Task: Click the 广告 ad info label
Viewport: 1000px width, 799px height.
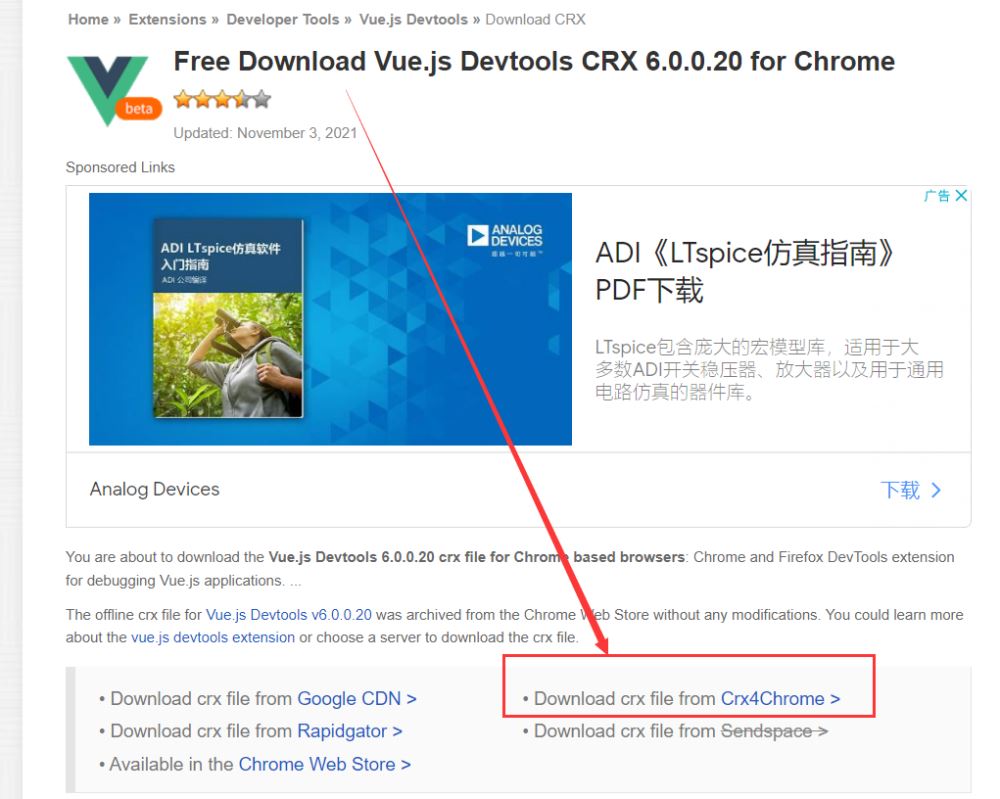Action: point(937,195)
